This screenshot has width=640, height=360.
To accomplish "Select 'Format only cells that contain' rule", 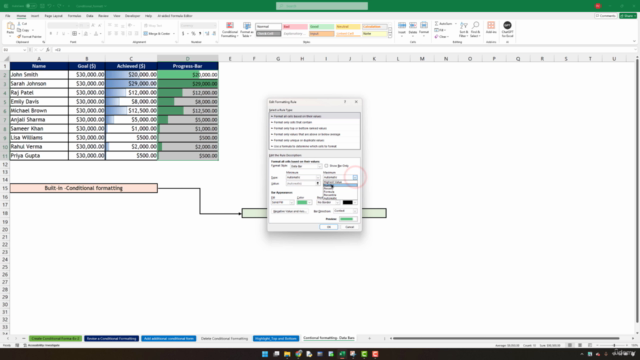I will 314,122.
